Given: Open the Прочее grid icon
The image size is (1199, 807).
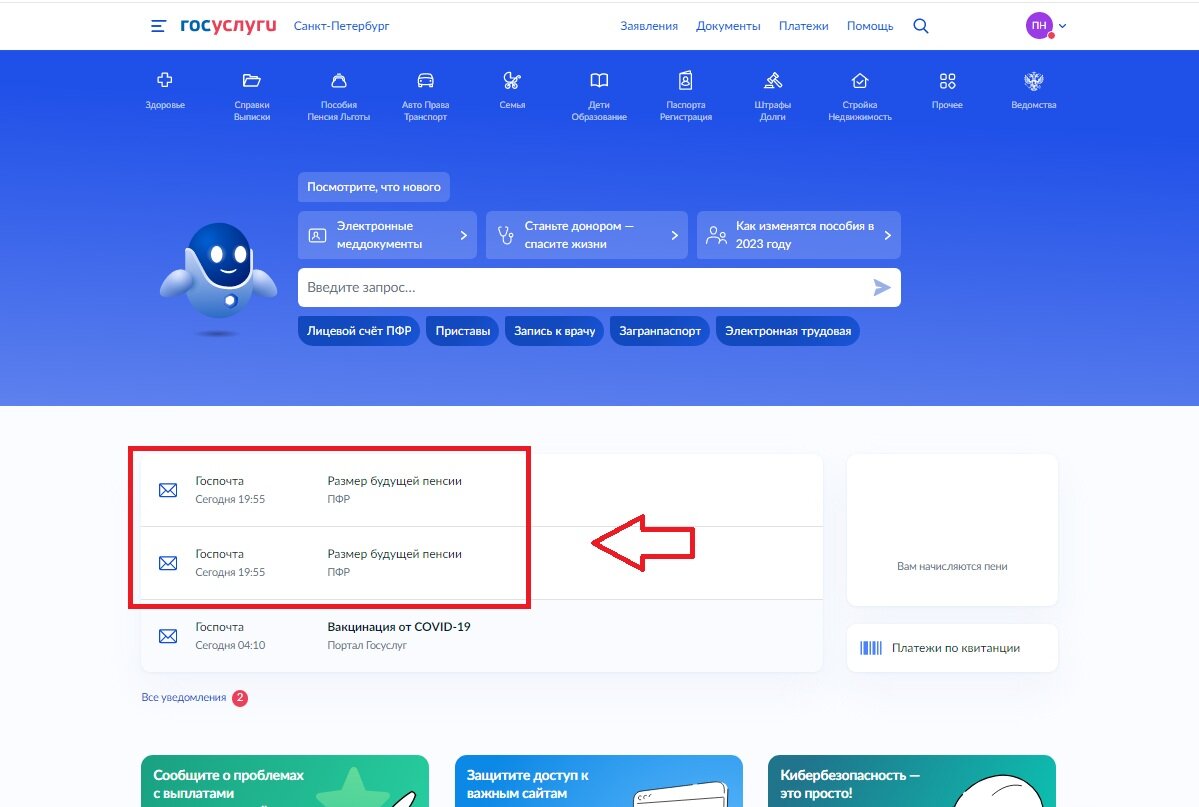Looking at the screenshot, I should point(946,81).
